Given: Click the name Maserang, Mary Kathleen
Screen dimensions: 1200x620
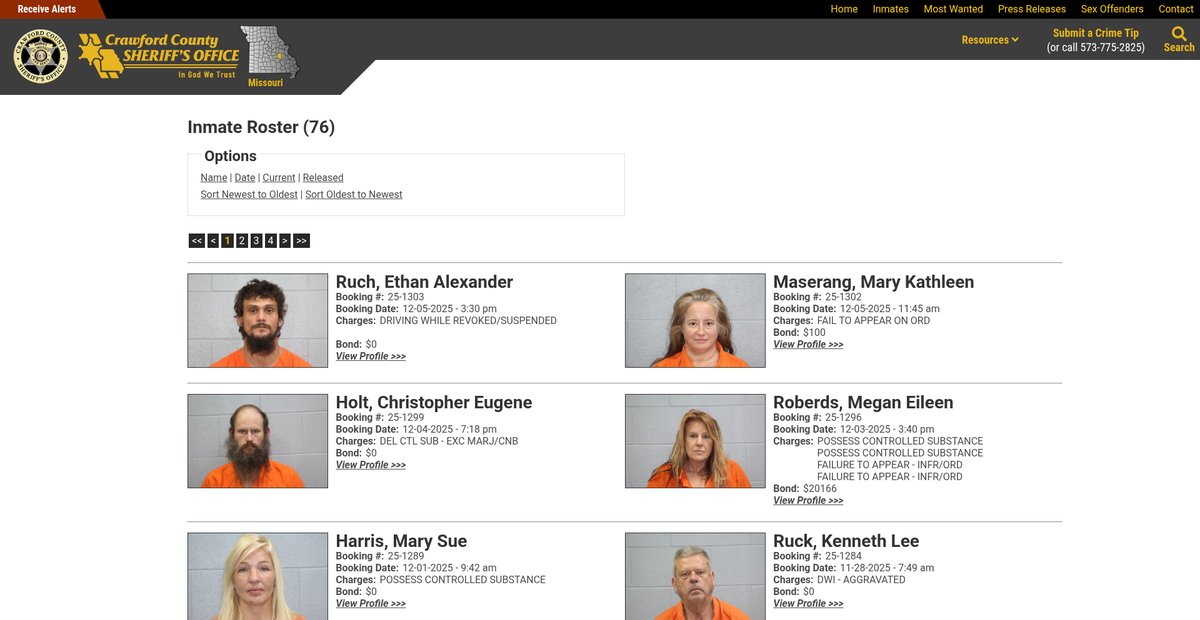Looking at the screenshot, I should pyautogui.click(x=873, y=282).
